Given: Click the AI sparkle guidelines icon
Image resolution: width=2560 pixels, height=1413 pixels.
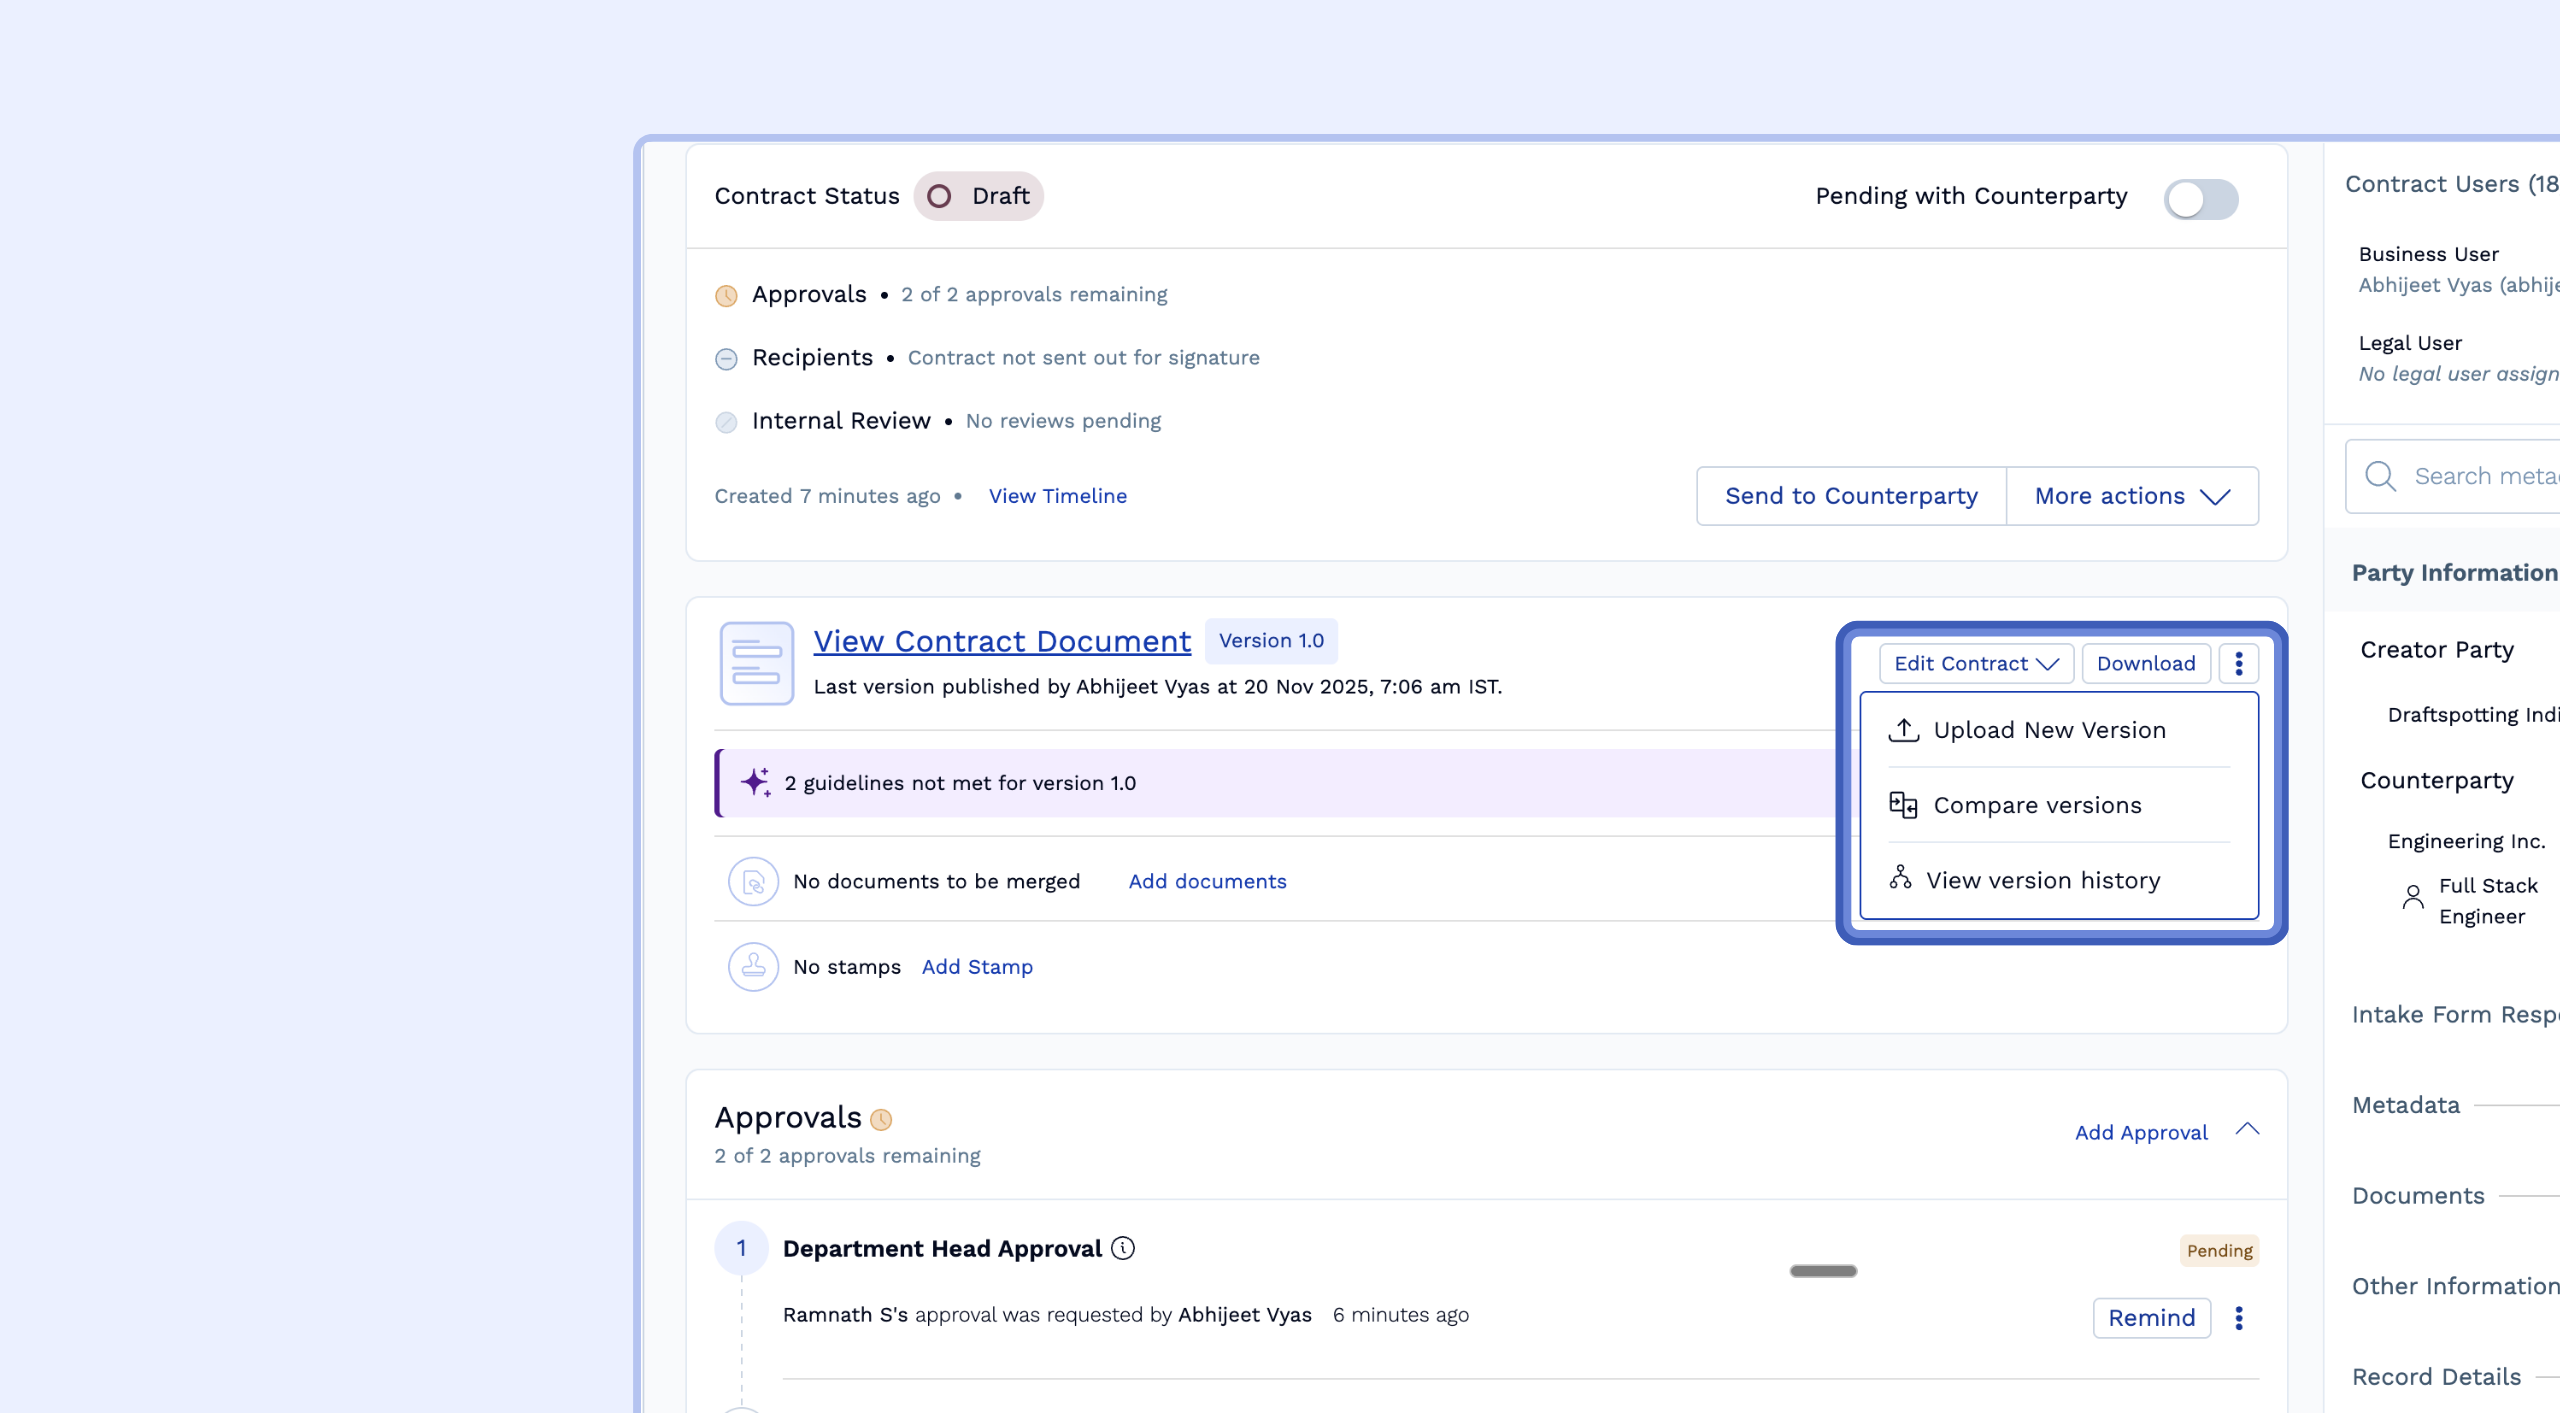Looking at the screenshot, I should pyautogui.click(x=755, y=782).
